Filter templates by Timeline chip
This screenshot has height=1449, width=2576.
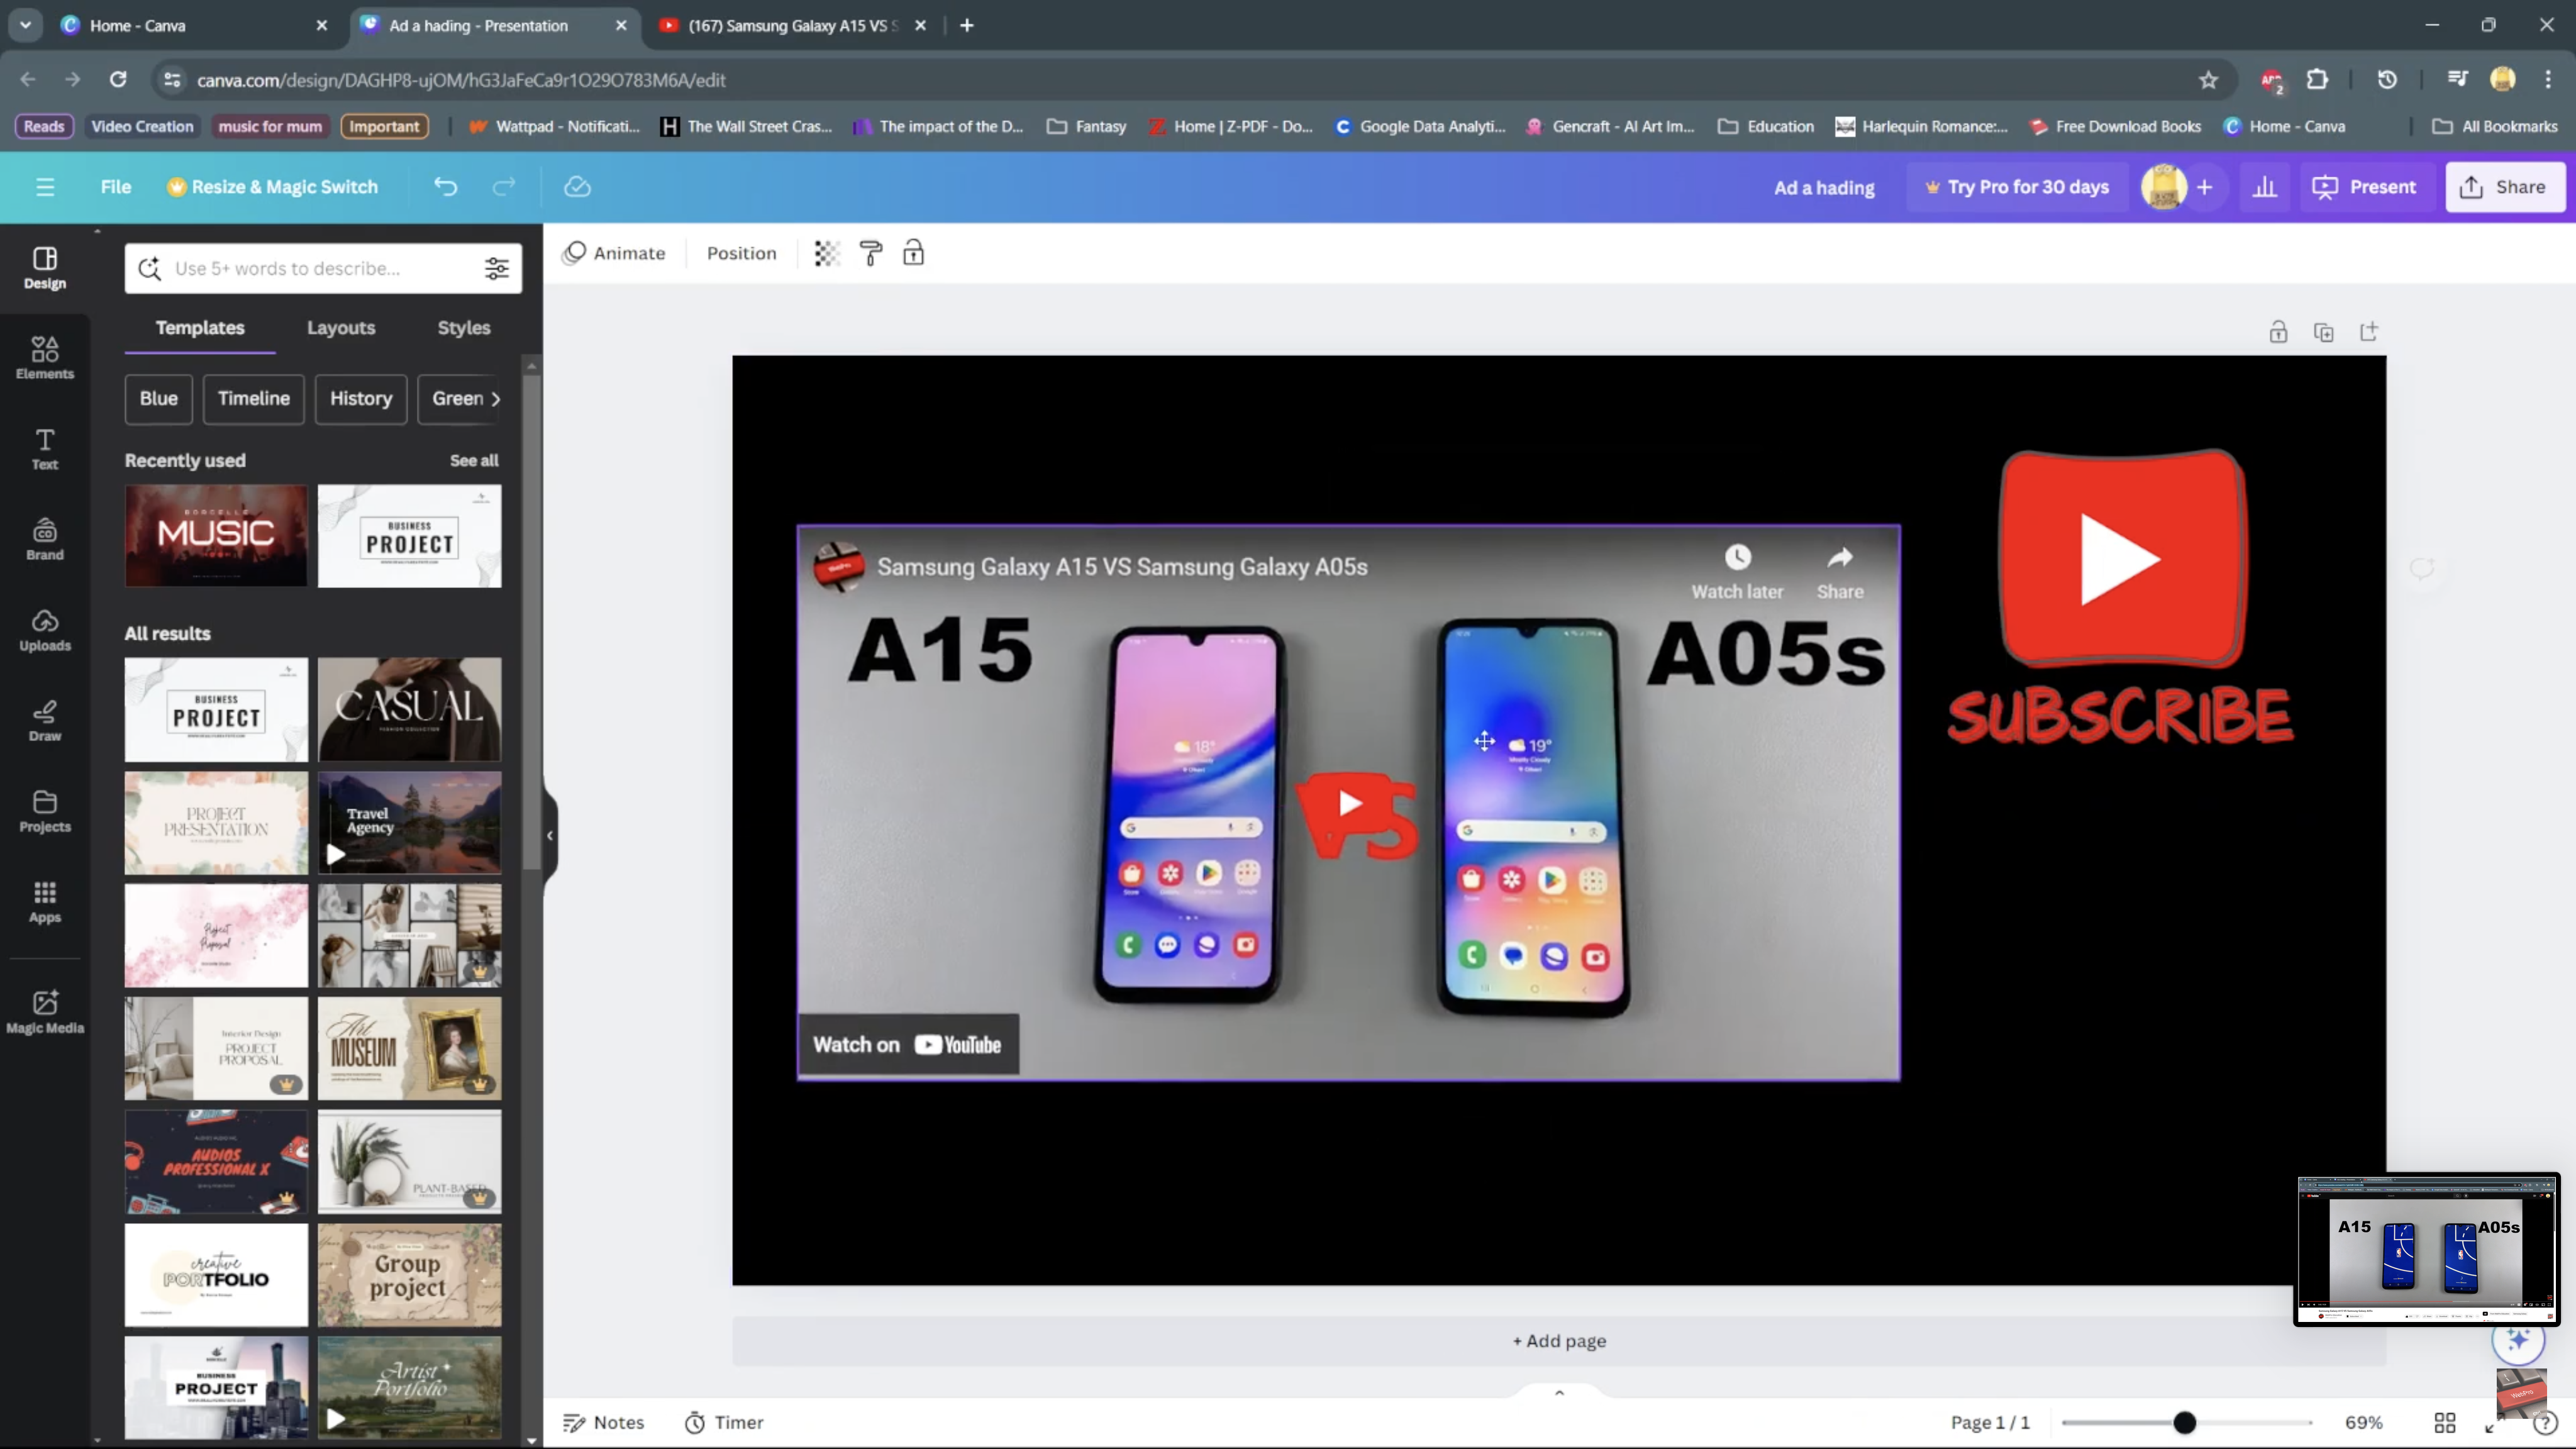tap(254, 398)
